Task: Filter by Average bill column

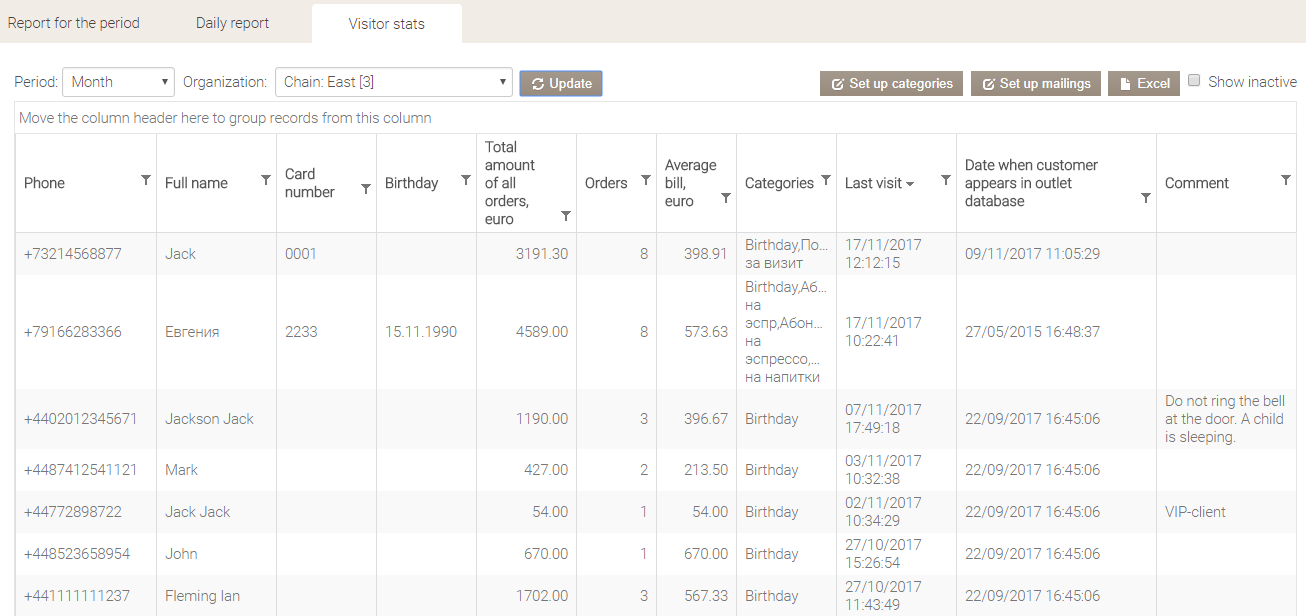Action: (726, 198)
